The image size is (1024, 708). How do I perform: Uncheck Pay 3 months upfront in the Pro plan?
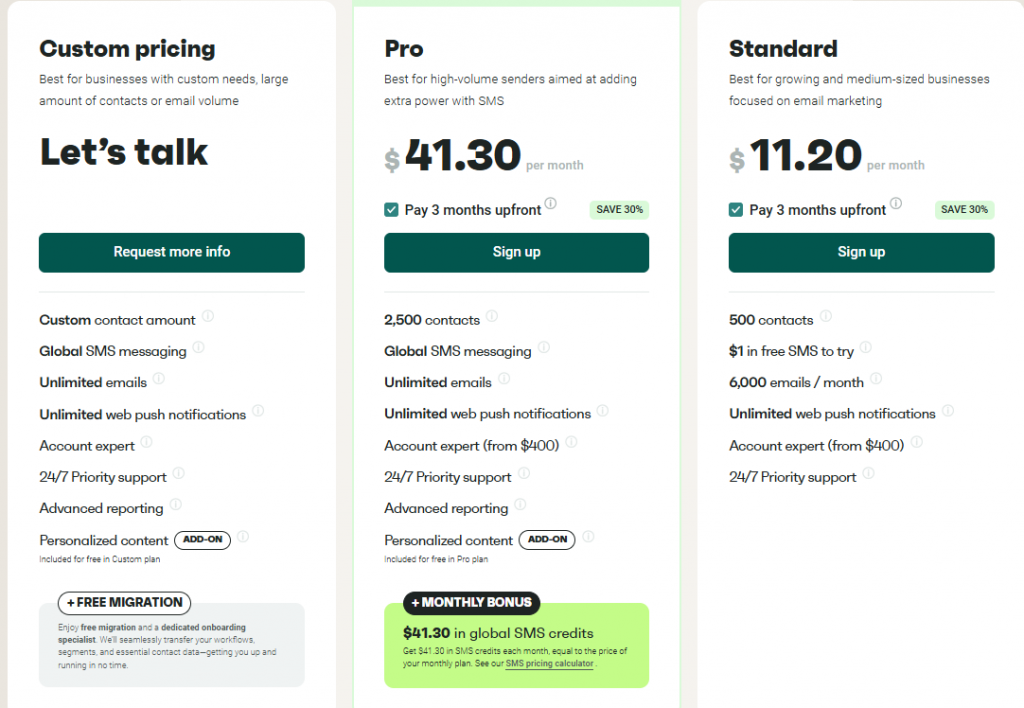(390, 209)
